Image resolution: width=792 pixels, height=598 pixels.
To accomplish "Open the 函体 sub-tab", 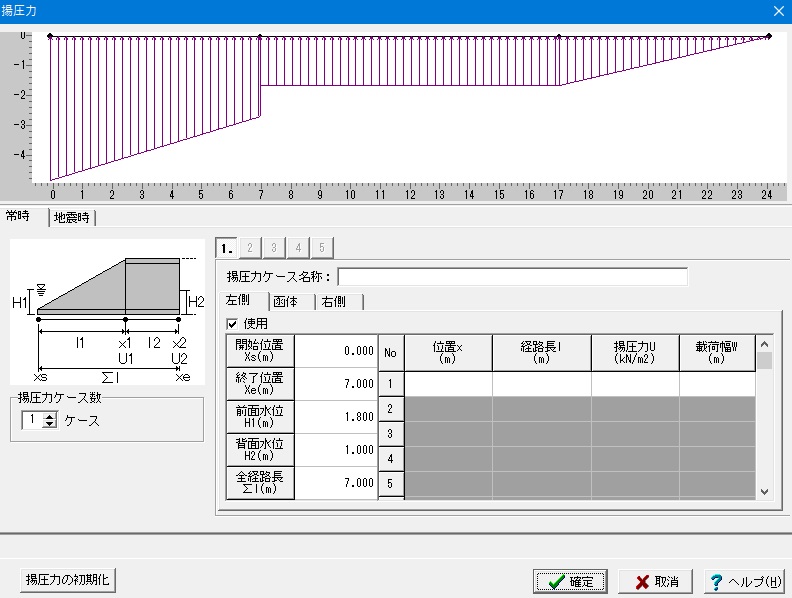I will pos(291,302).
